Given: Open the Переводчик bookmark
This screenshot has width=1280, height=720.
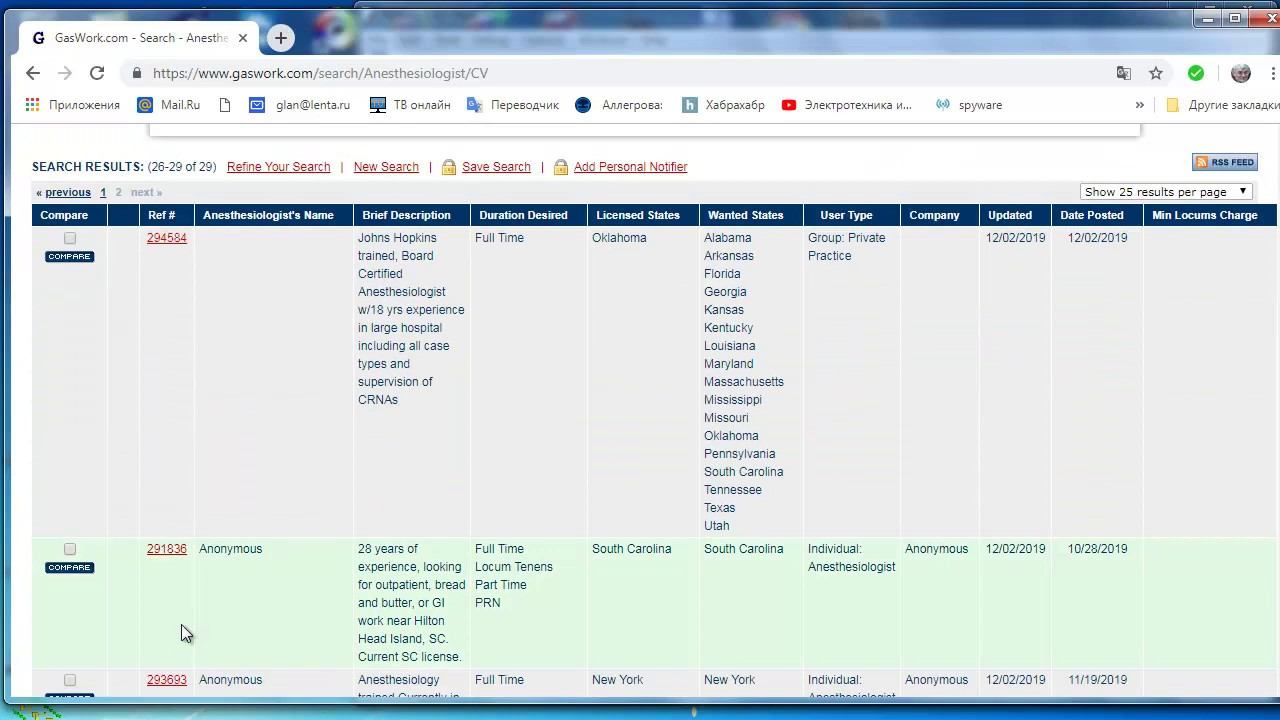Looking at the screenshot, I should (513, 105).
